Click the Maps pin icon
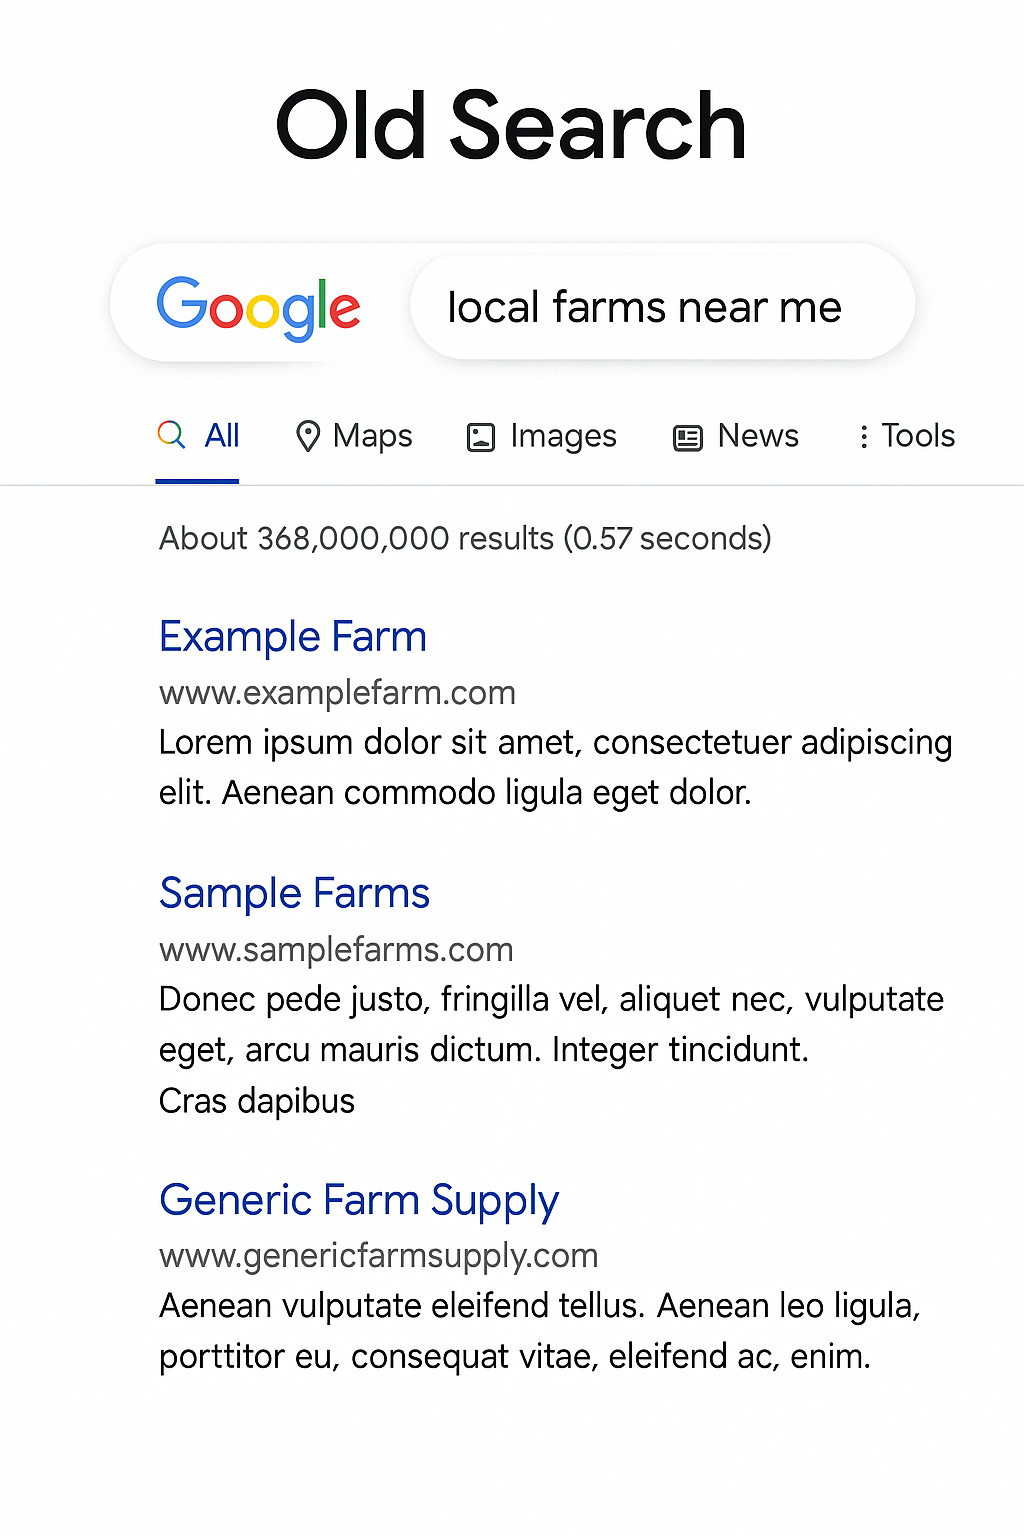Image resolution: width=1024 pixels, height=1536 pixels. click(308, 436)
